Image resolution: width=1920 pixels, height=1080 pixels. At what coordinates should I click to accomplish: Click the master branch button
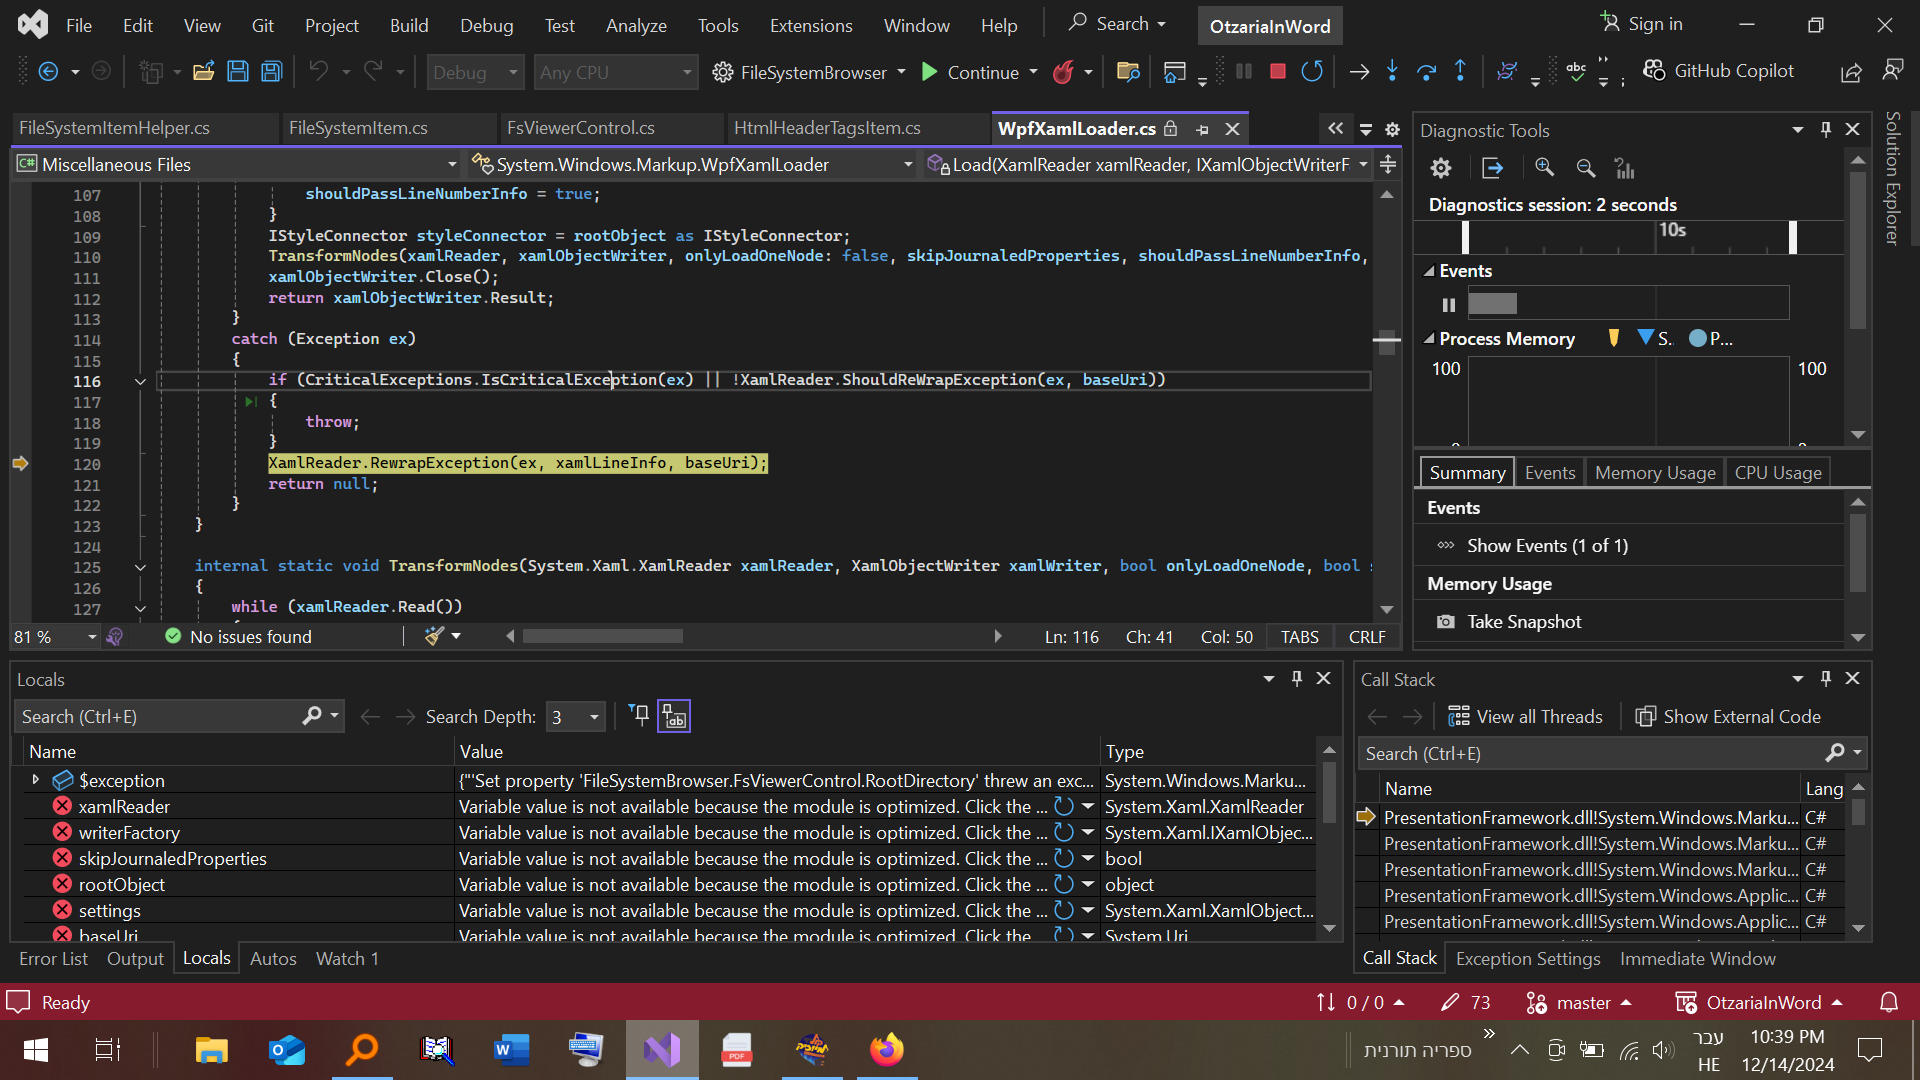coord(1580,1002)
